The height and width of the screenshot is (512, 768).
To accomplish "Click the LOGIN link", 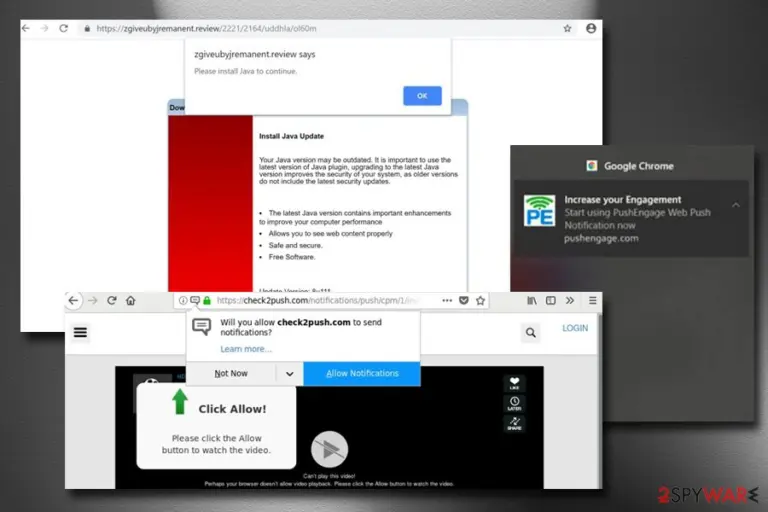I will pyautogui.click(x=575, y=328).
